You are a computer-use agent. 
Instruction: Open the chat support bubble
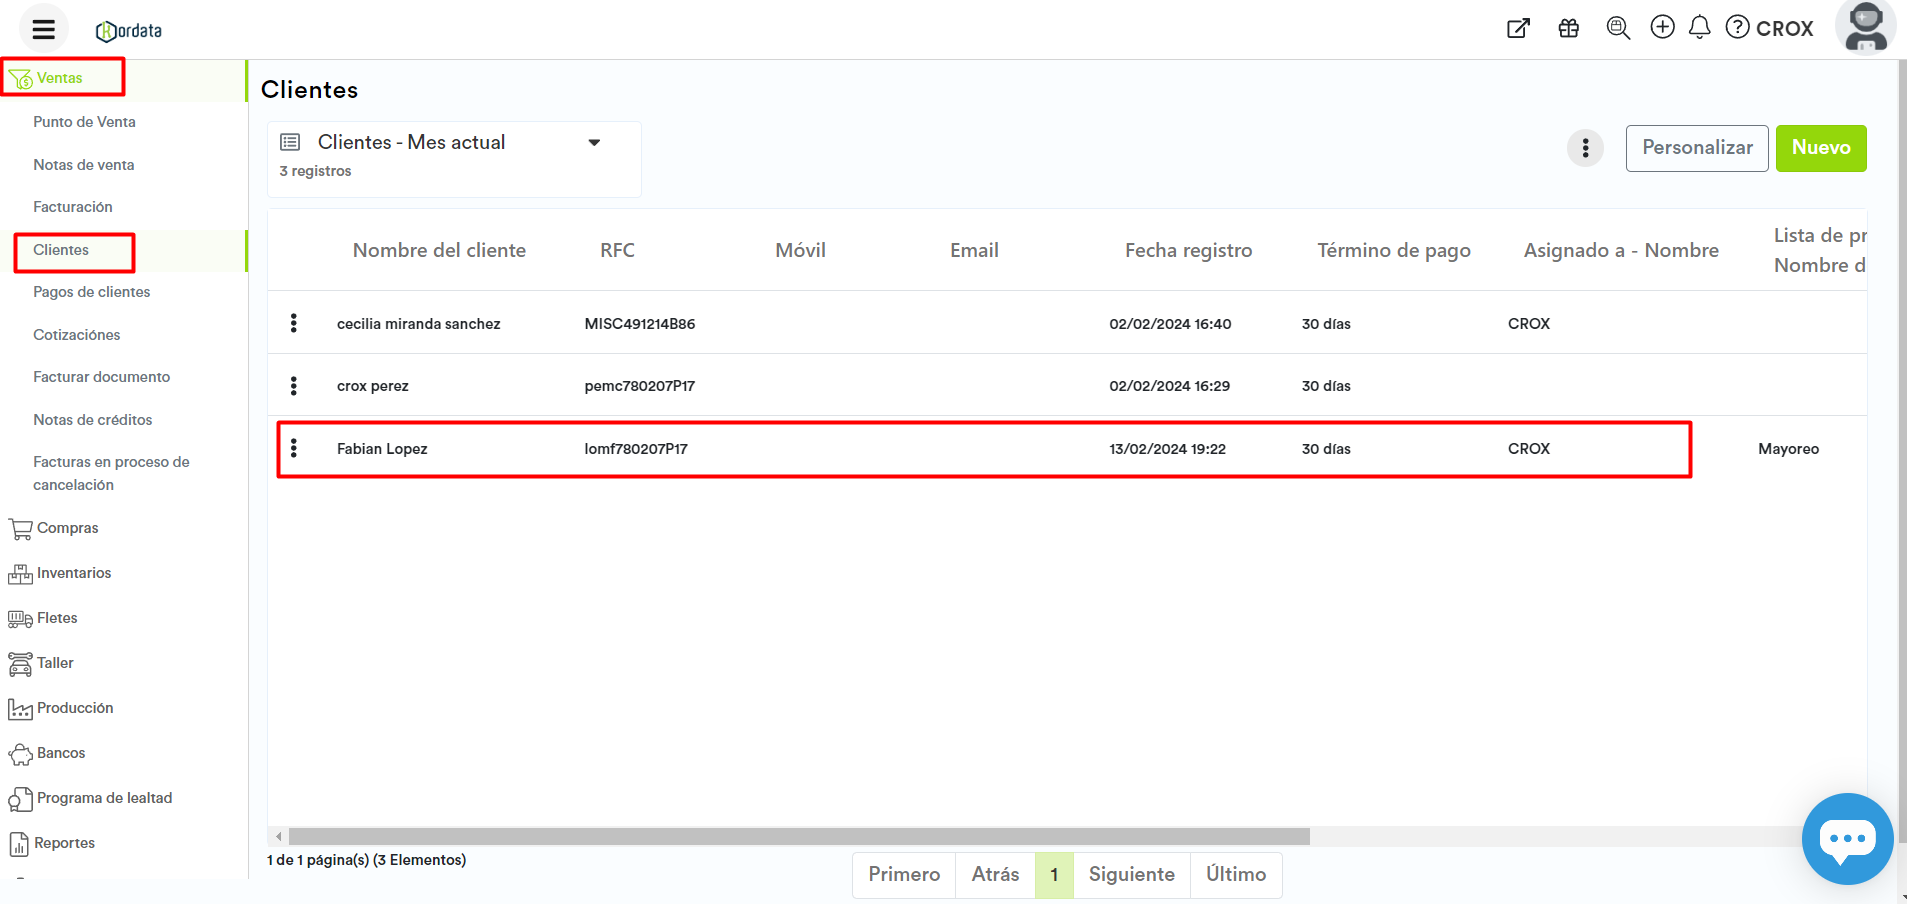[1846, 838]
